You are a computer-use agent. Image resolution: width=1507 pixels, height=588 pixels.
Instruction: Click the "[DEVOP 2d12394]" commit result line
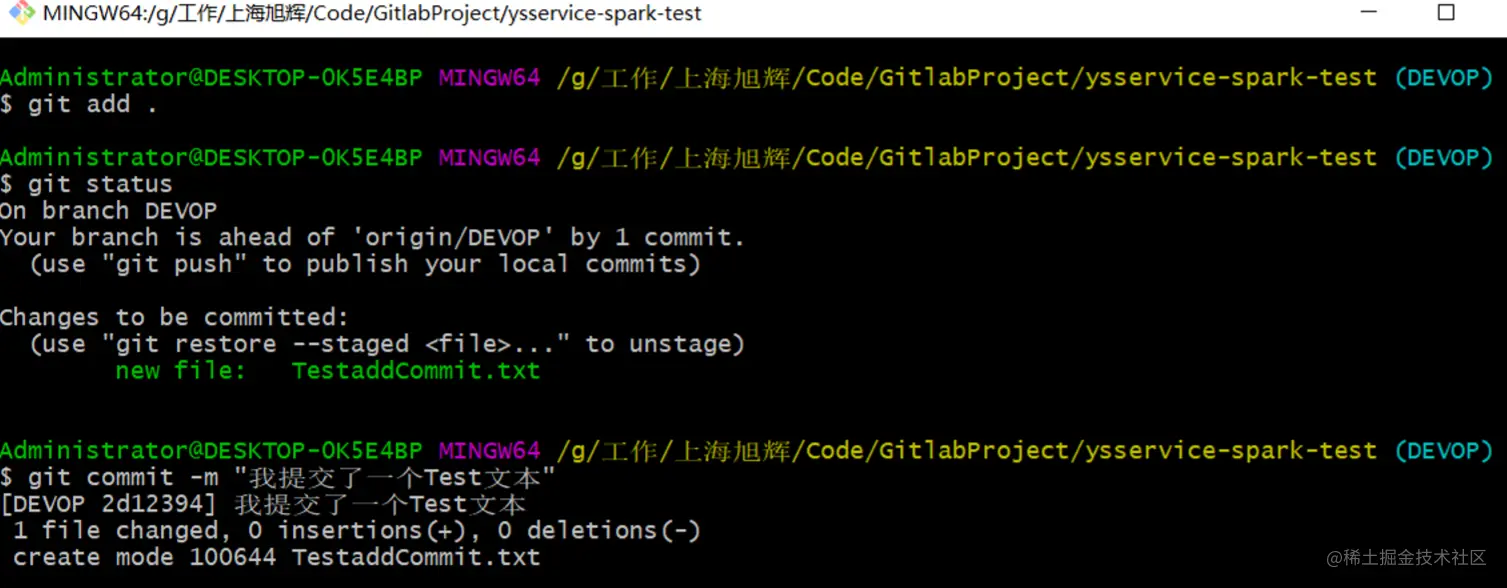pyautogui.click(x=263, y=505)
